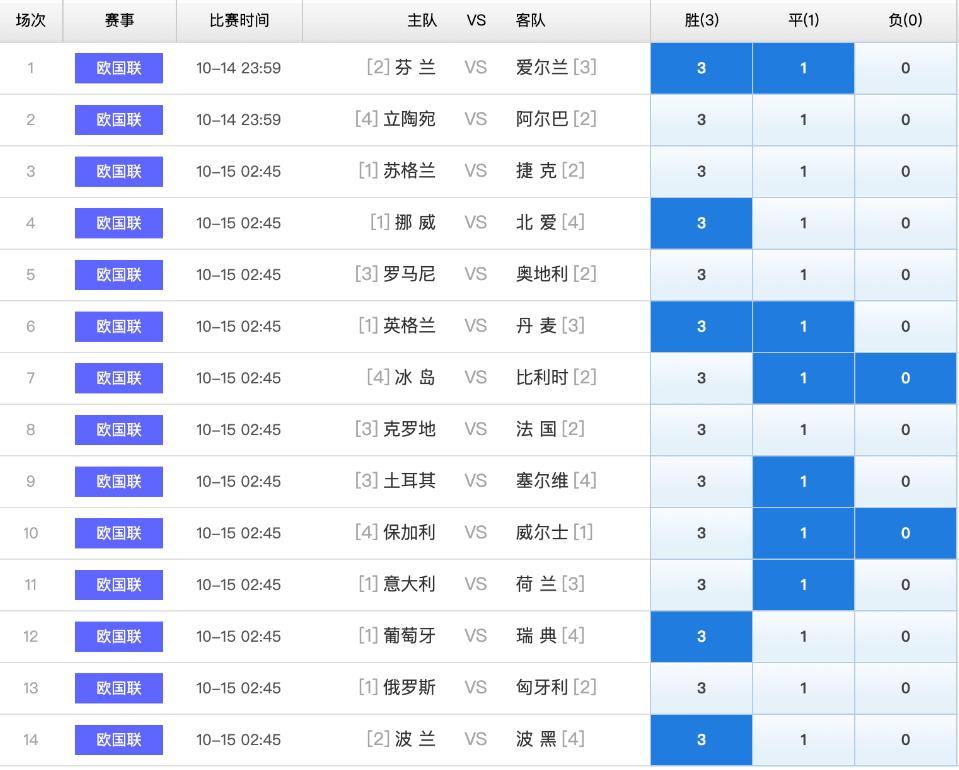Select loss (0) for match 8 克罗地 vs 法国
The width and height of the screenshot is (959, 770).
905,430
